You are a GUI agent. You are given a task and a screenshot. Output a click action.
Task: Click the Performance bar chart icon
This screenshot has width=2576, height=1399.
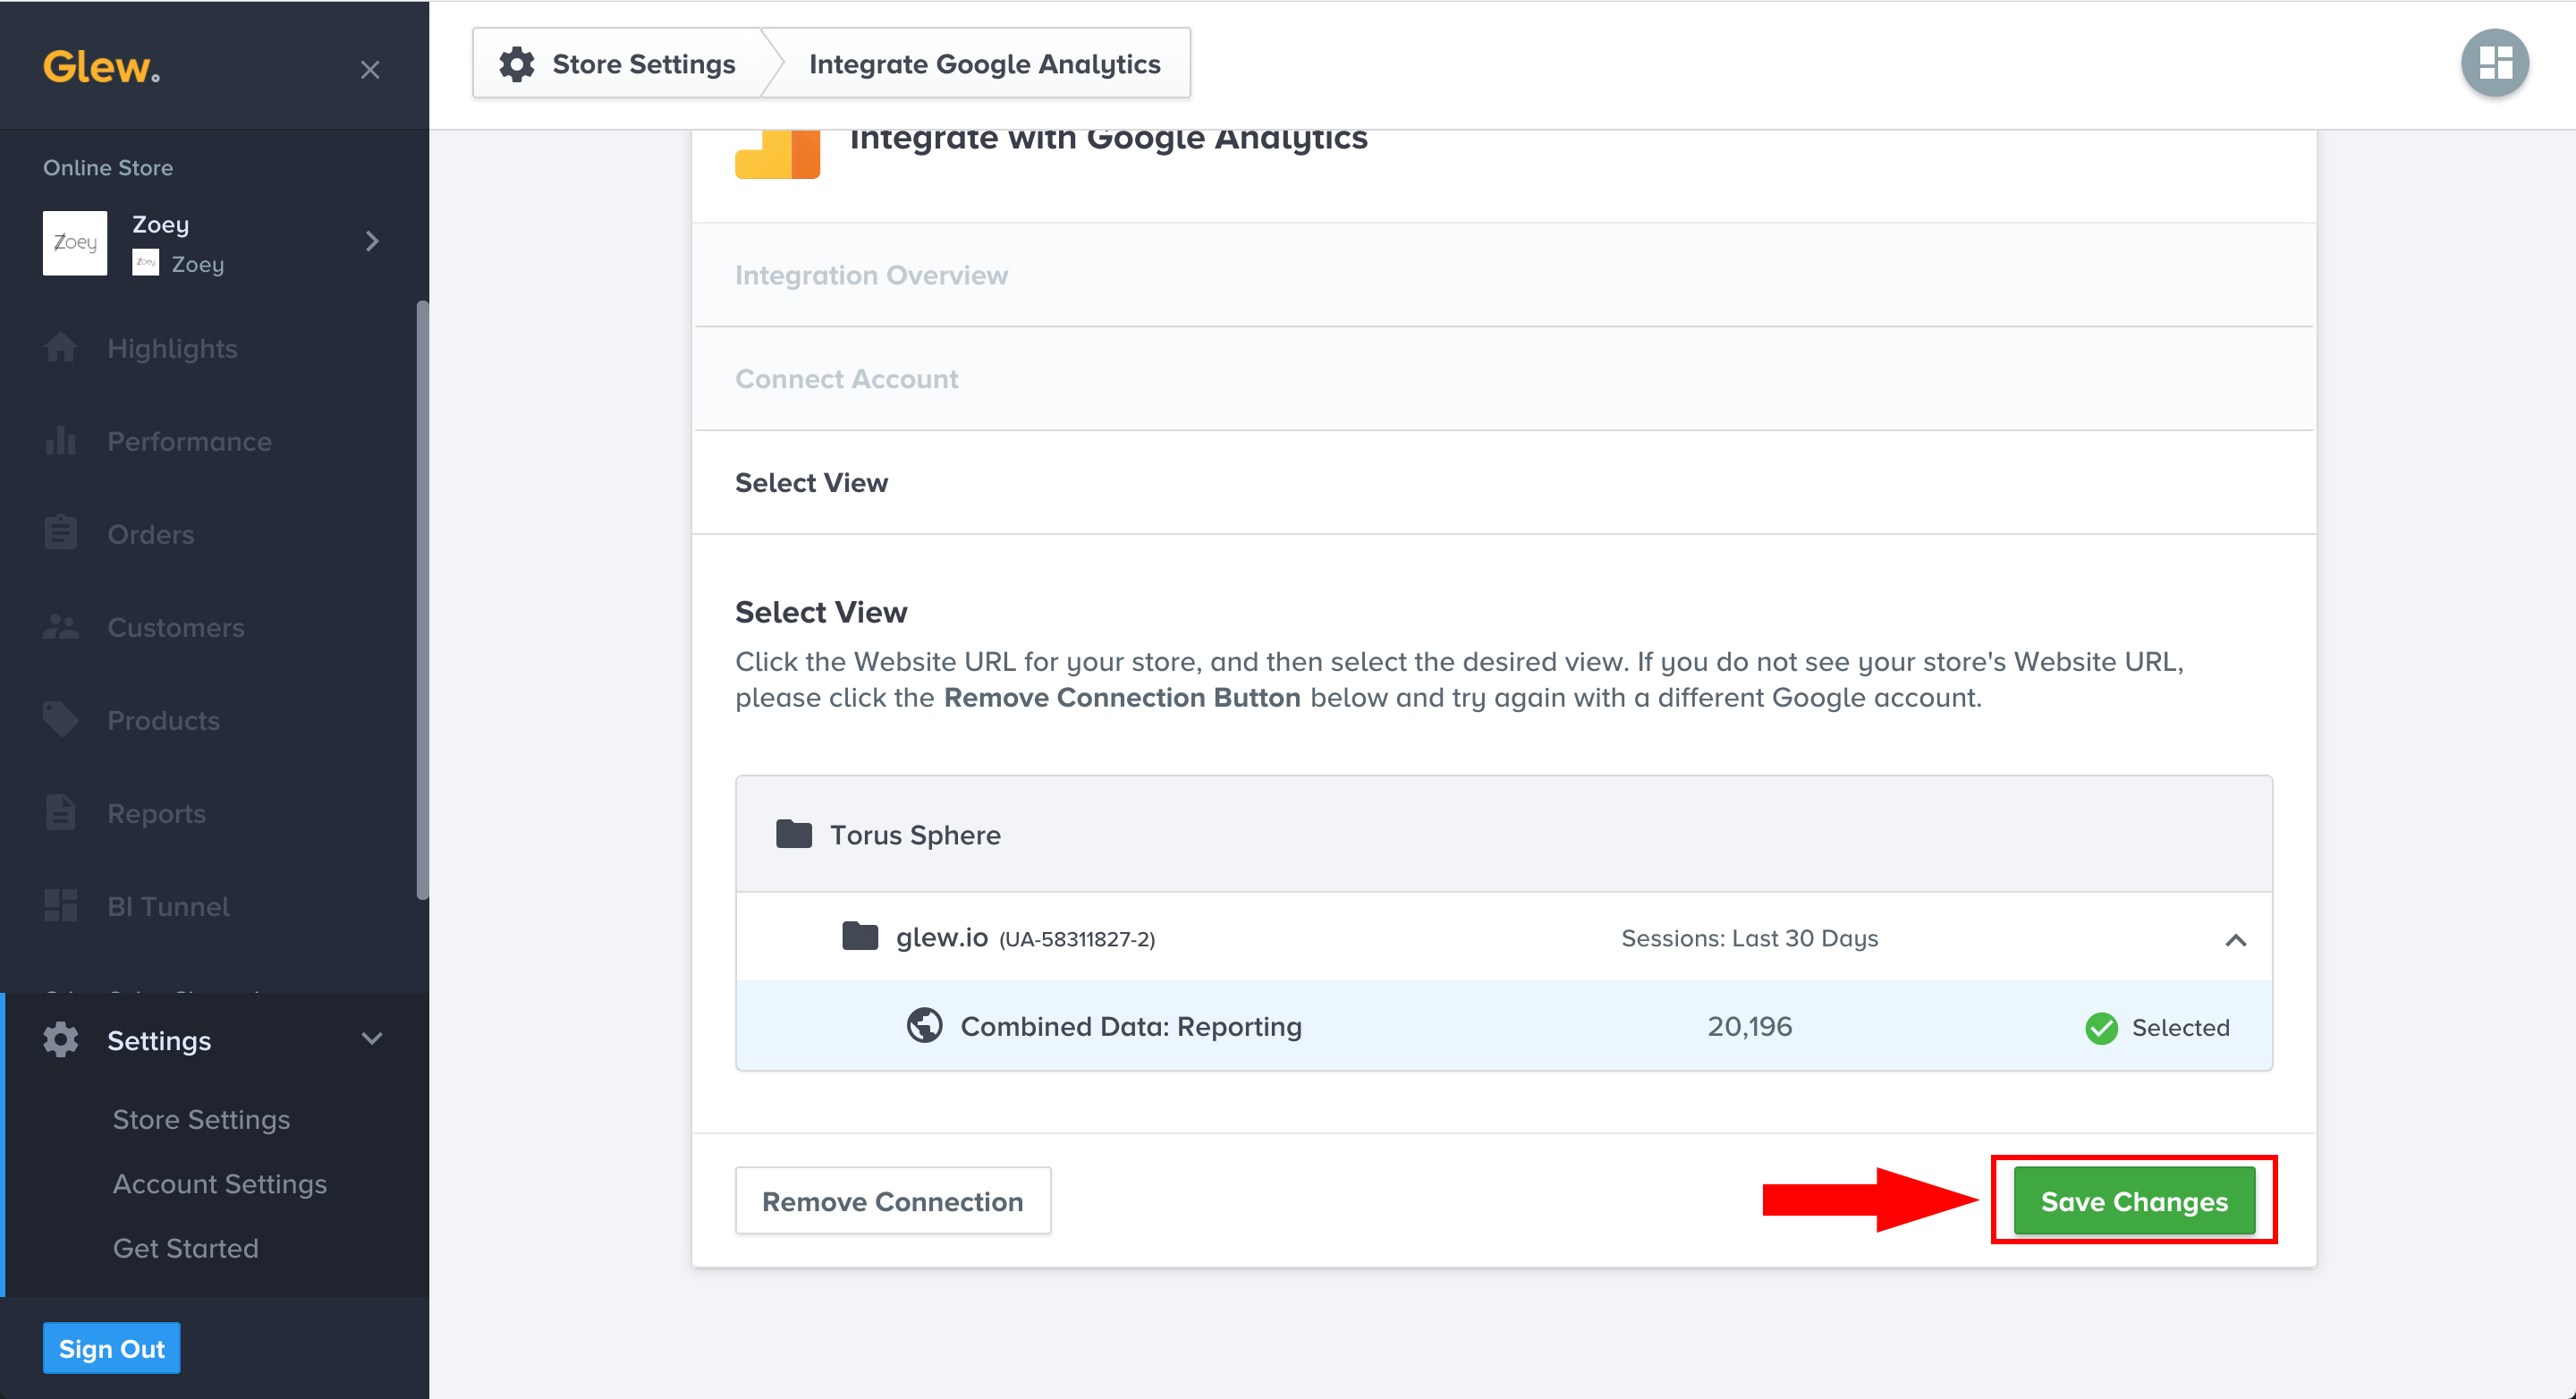click(x=60, y=441)
